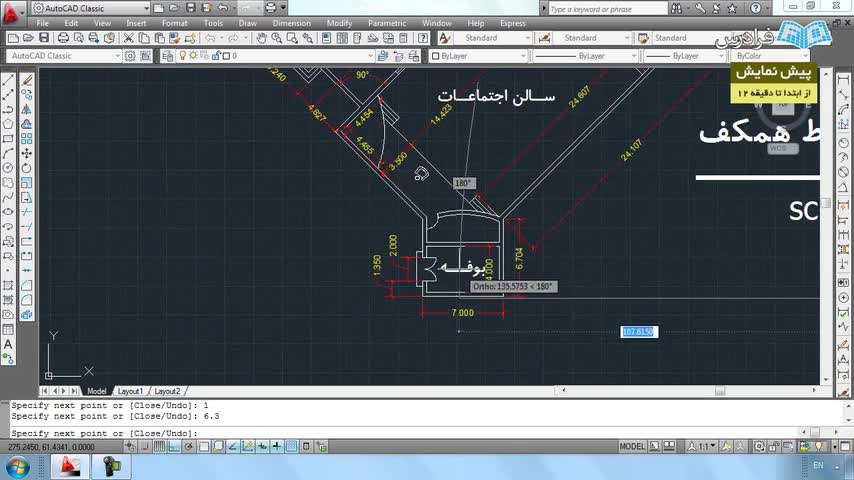Click the Cut scissors icon
The width and height of the screenshot is (854, 480).
point(129,38)
